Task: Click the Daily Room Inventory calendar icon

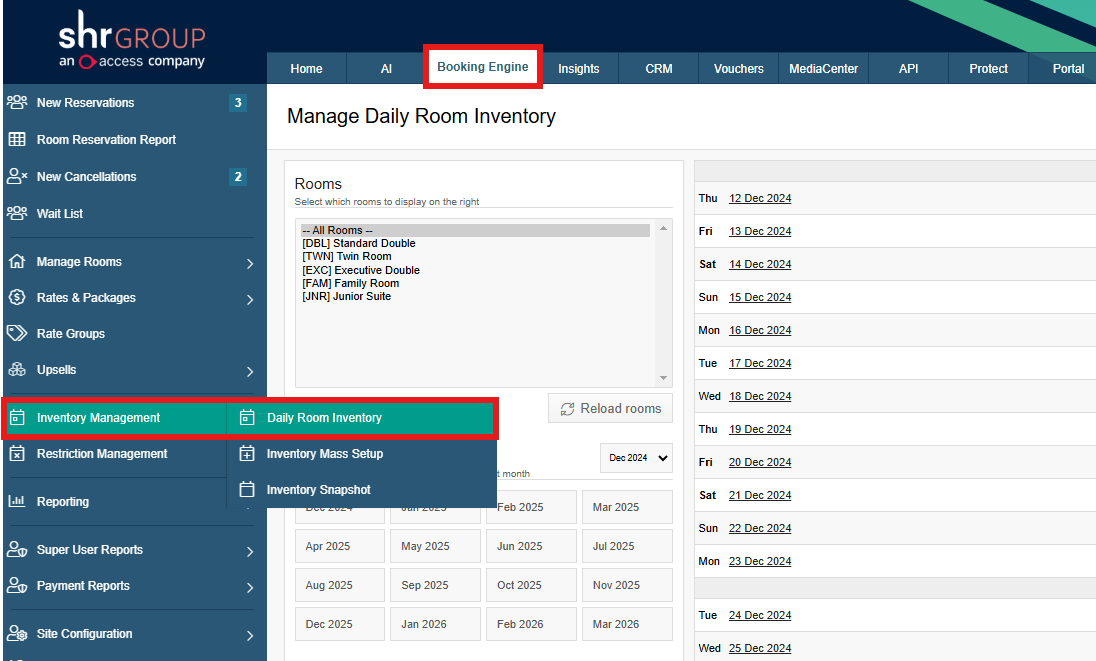Action: coord(247,417)
